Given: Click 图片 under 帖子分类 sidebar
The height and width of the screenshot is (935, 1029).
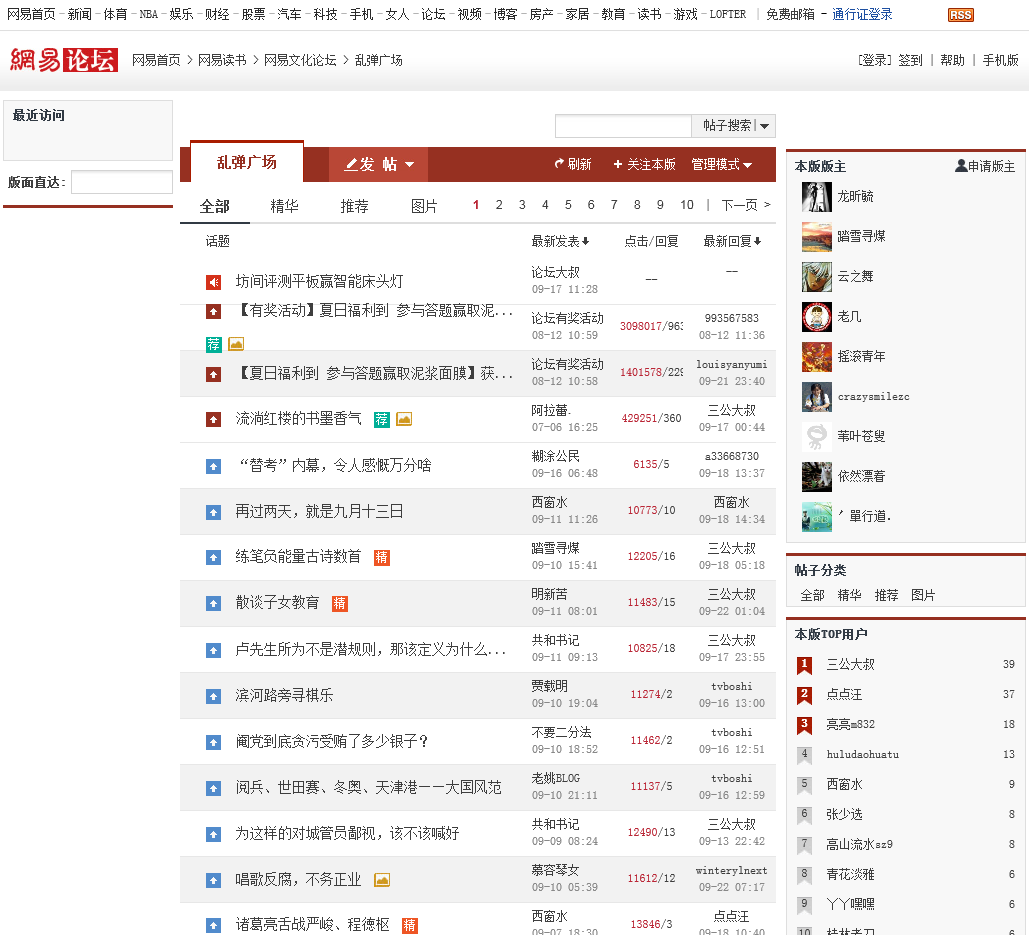Looking at the screenshot, I should (923, 595).
